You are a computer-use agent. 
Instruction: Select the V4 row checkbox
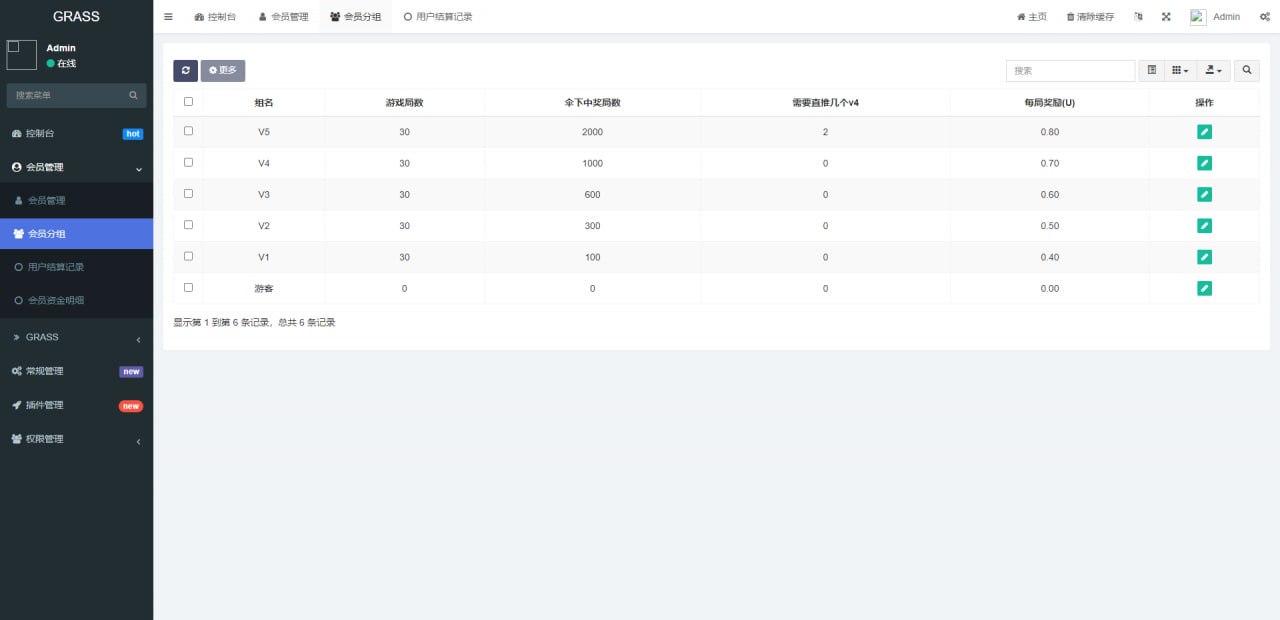pos(188,162)
